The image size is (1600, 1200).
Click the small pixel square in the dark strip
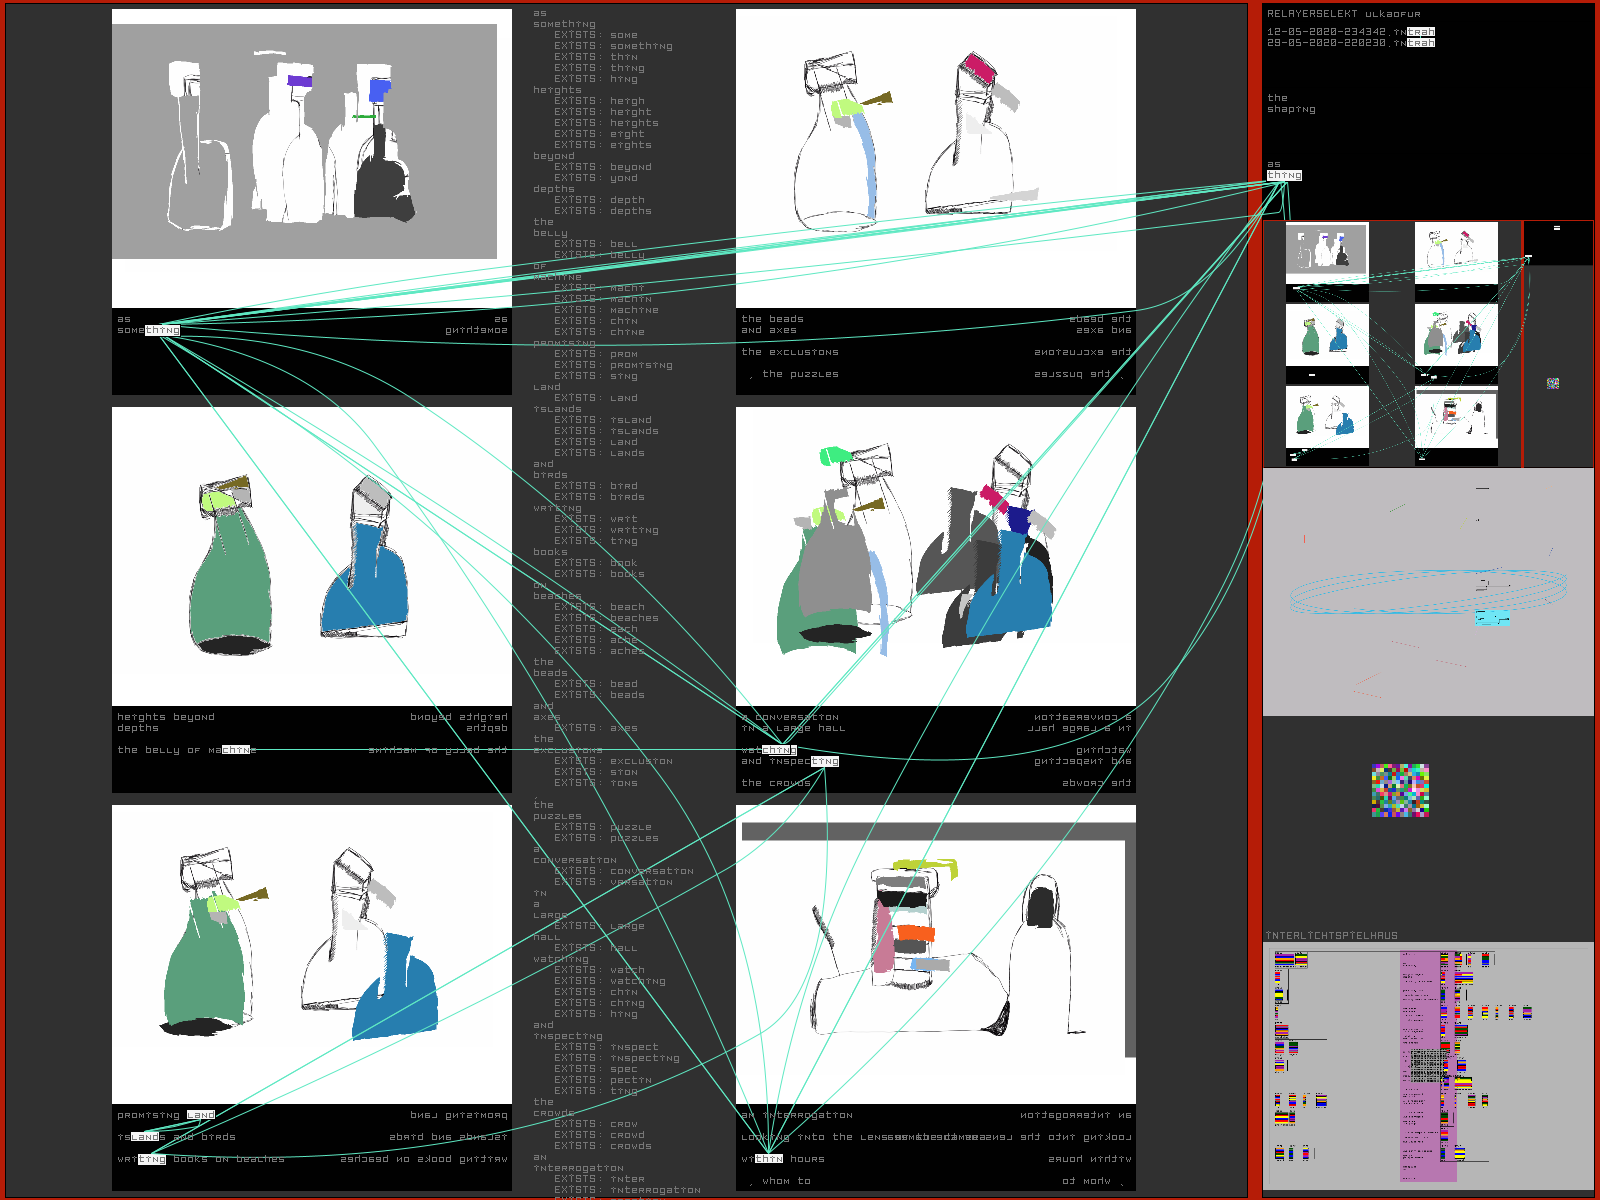(x=1553, y=383)
